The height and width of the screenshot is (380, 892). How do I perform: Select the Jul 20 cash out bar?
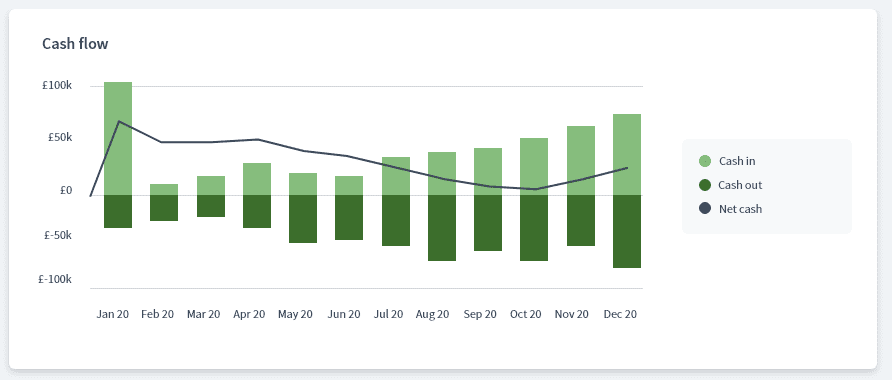[x=396, y=221]
